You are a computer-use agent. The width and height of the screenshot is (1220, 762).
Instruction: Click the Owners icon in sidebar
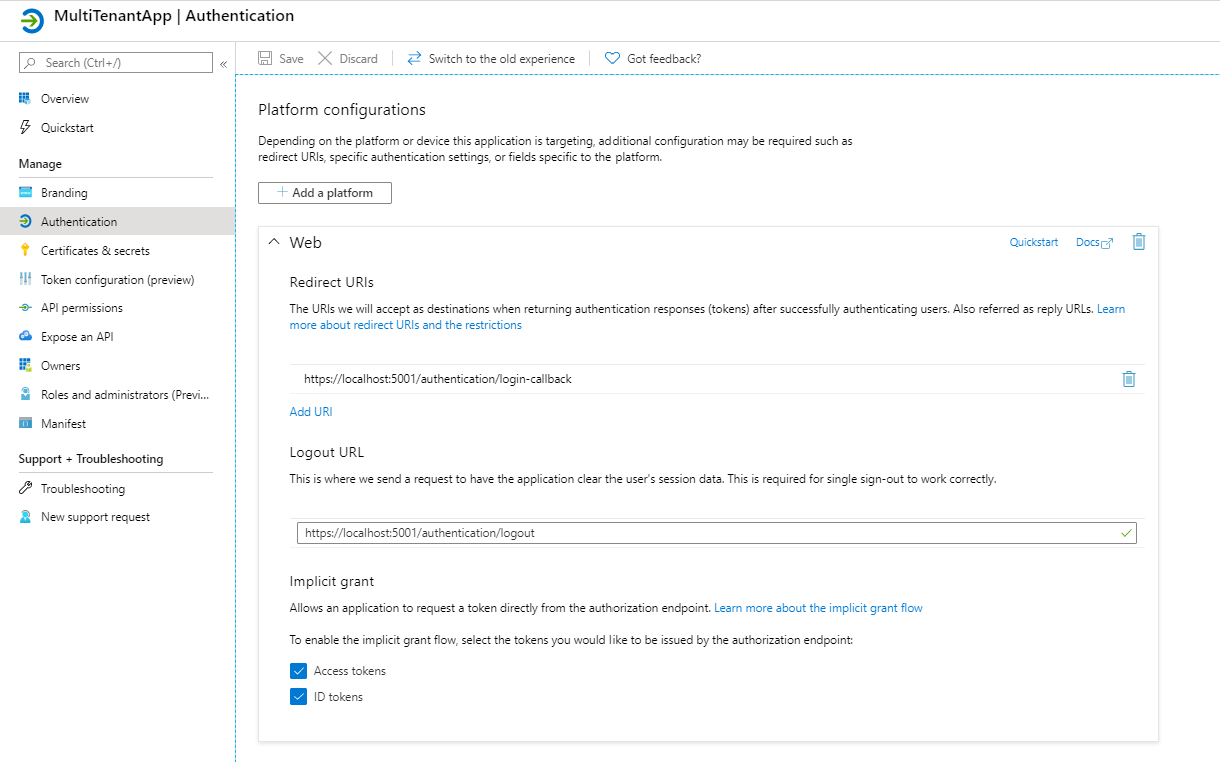pyautogui.click(x=25, y=365)
